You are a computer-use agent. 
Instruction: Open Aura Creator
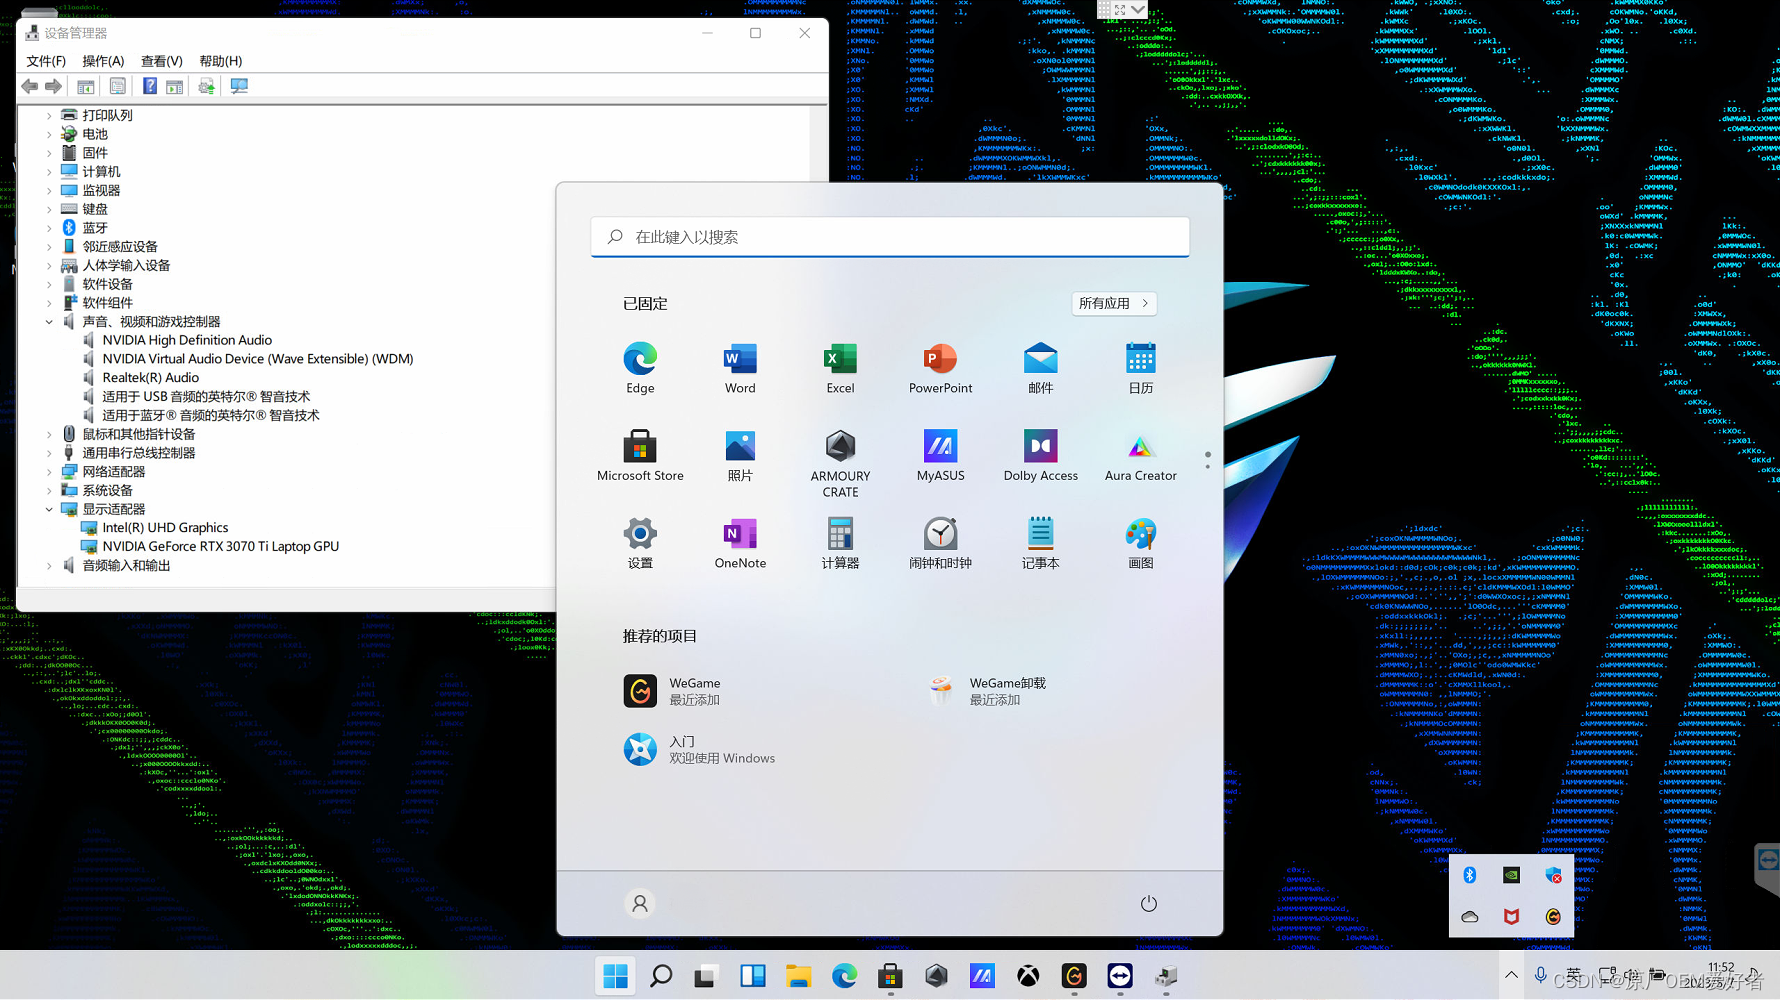coord(1140,456)
